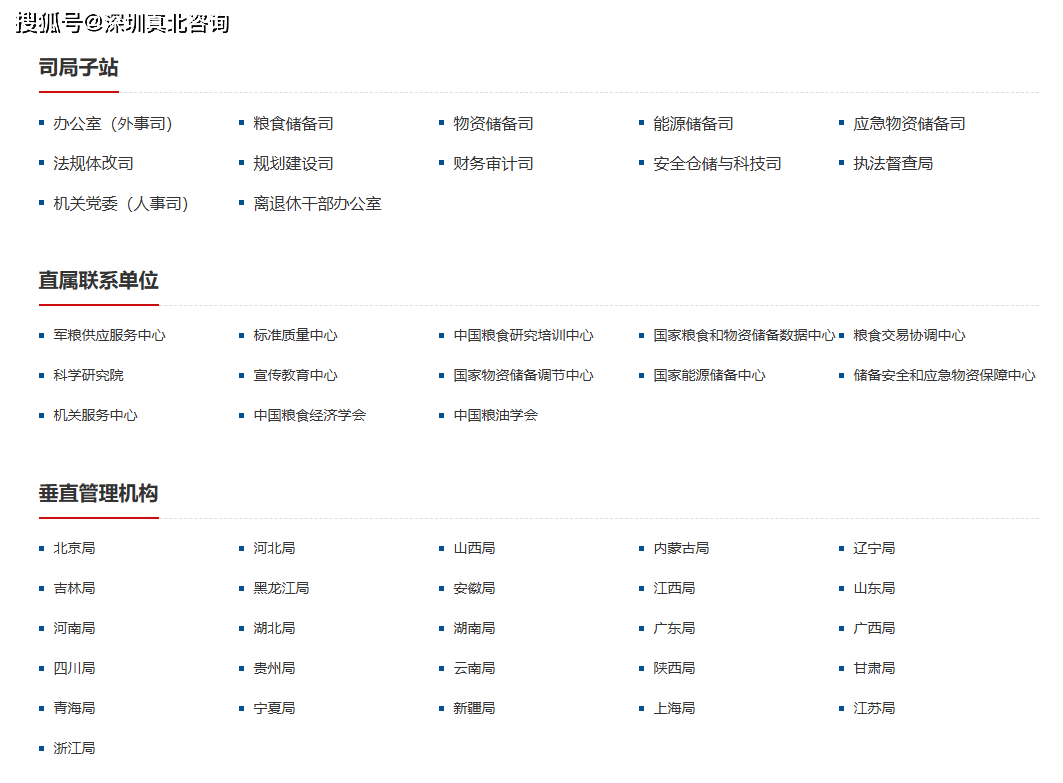1063x783 pixels.
Task: Go to 广东局 page
Action: (674, 629)
